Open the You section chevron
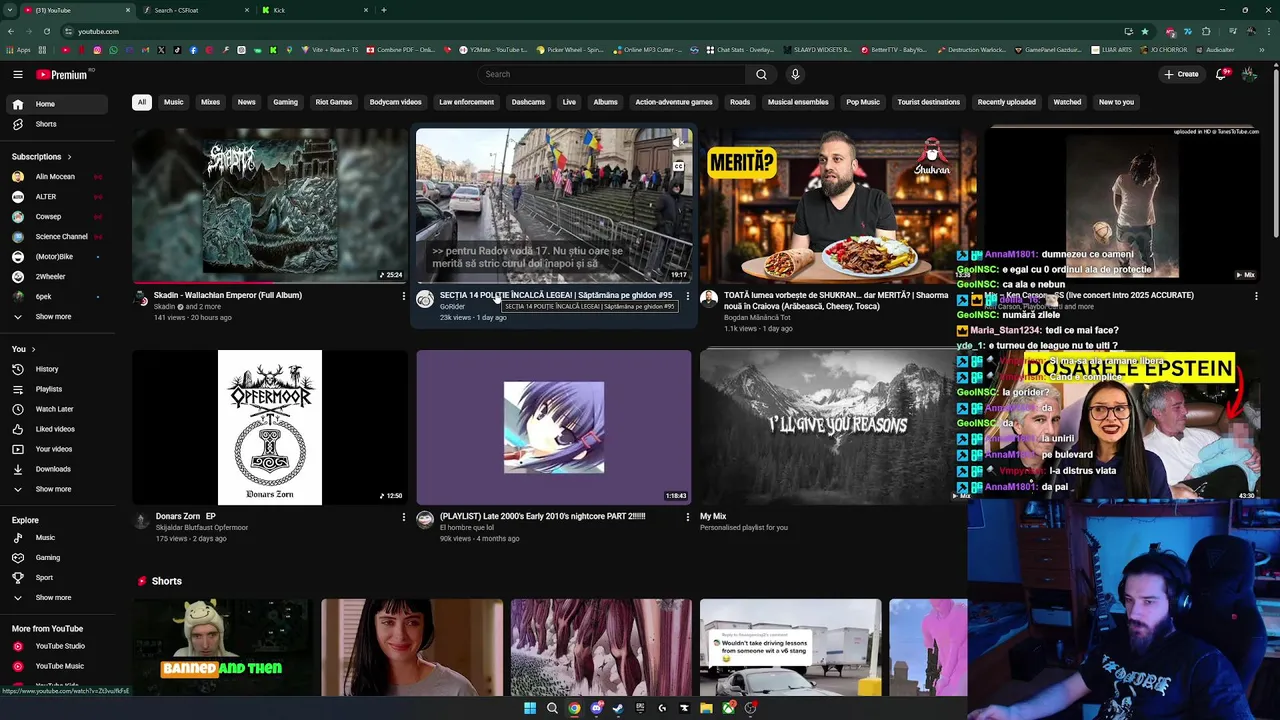The width and height of the screenshot is (1280, 720). click(33, 349)
